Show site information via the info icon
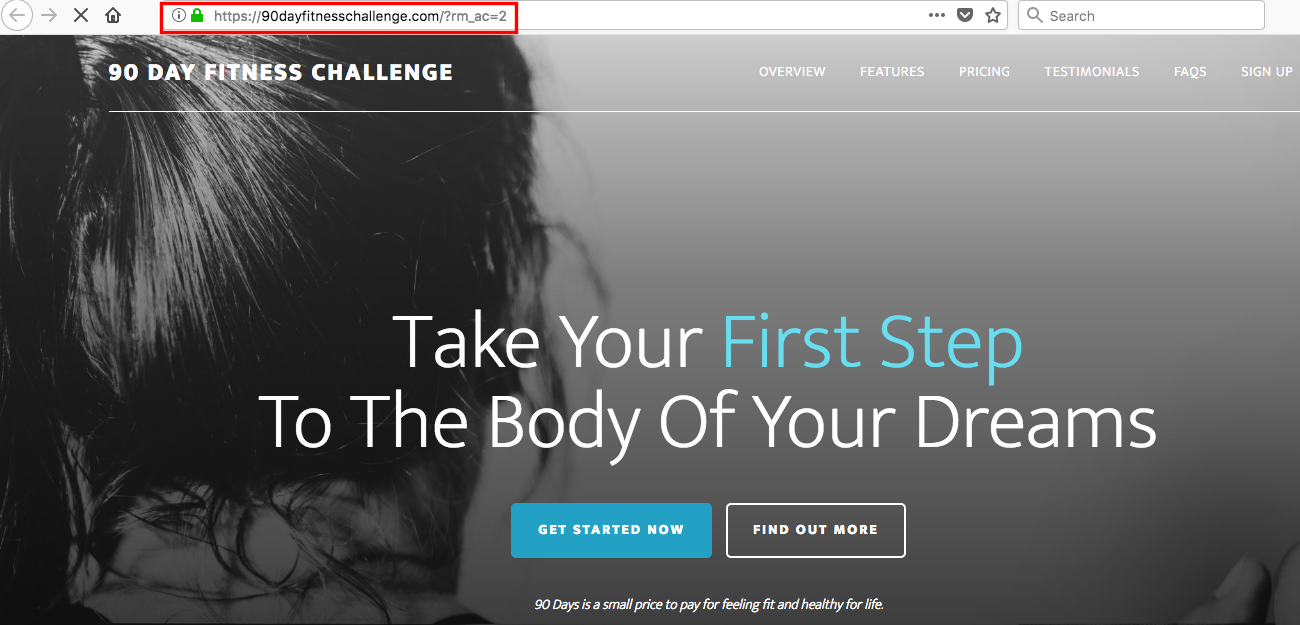Viewport: 1300px width, 625px height. point(179,16)
